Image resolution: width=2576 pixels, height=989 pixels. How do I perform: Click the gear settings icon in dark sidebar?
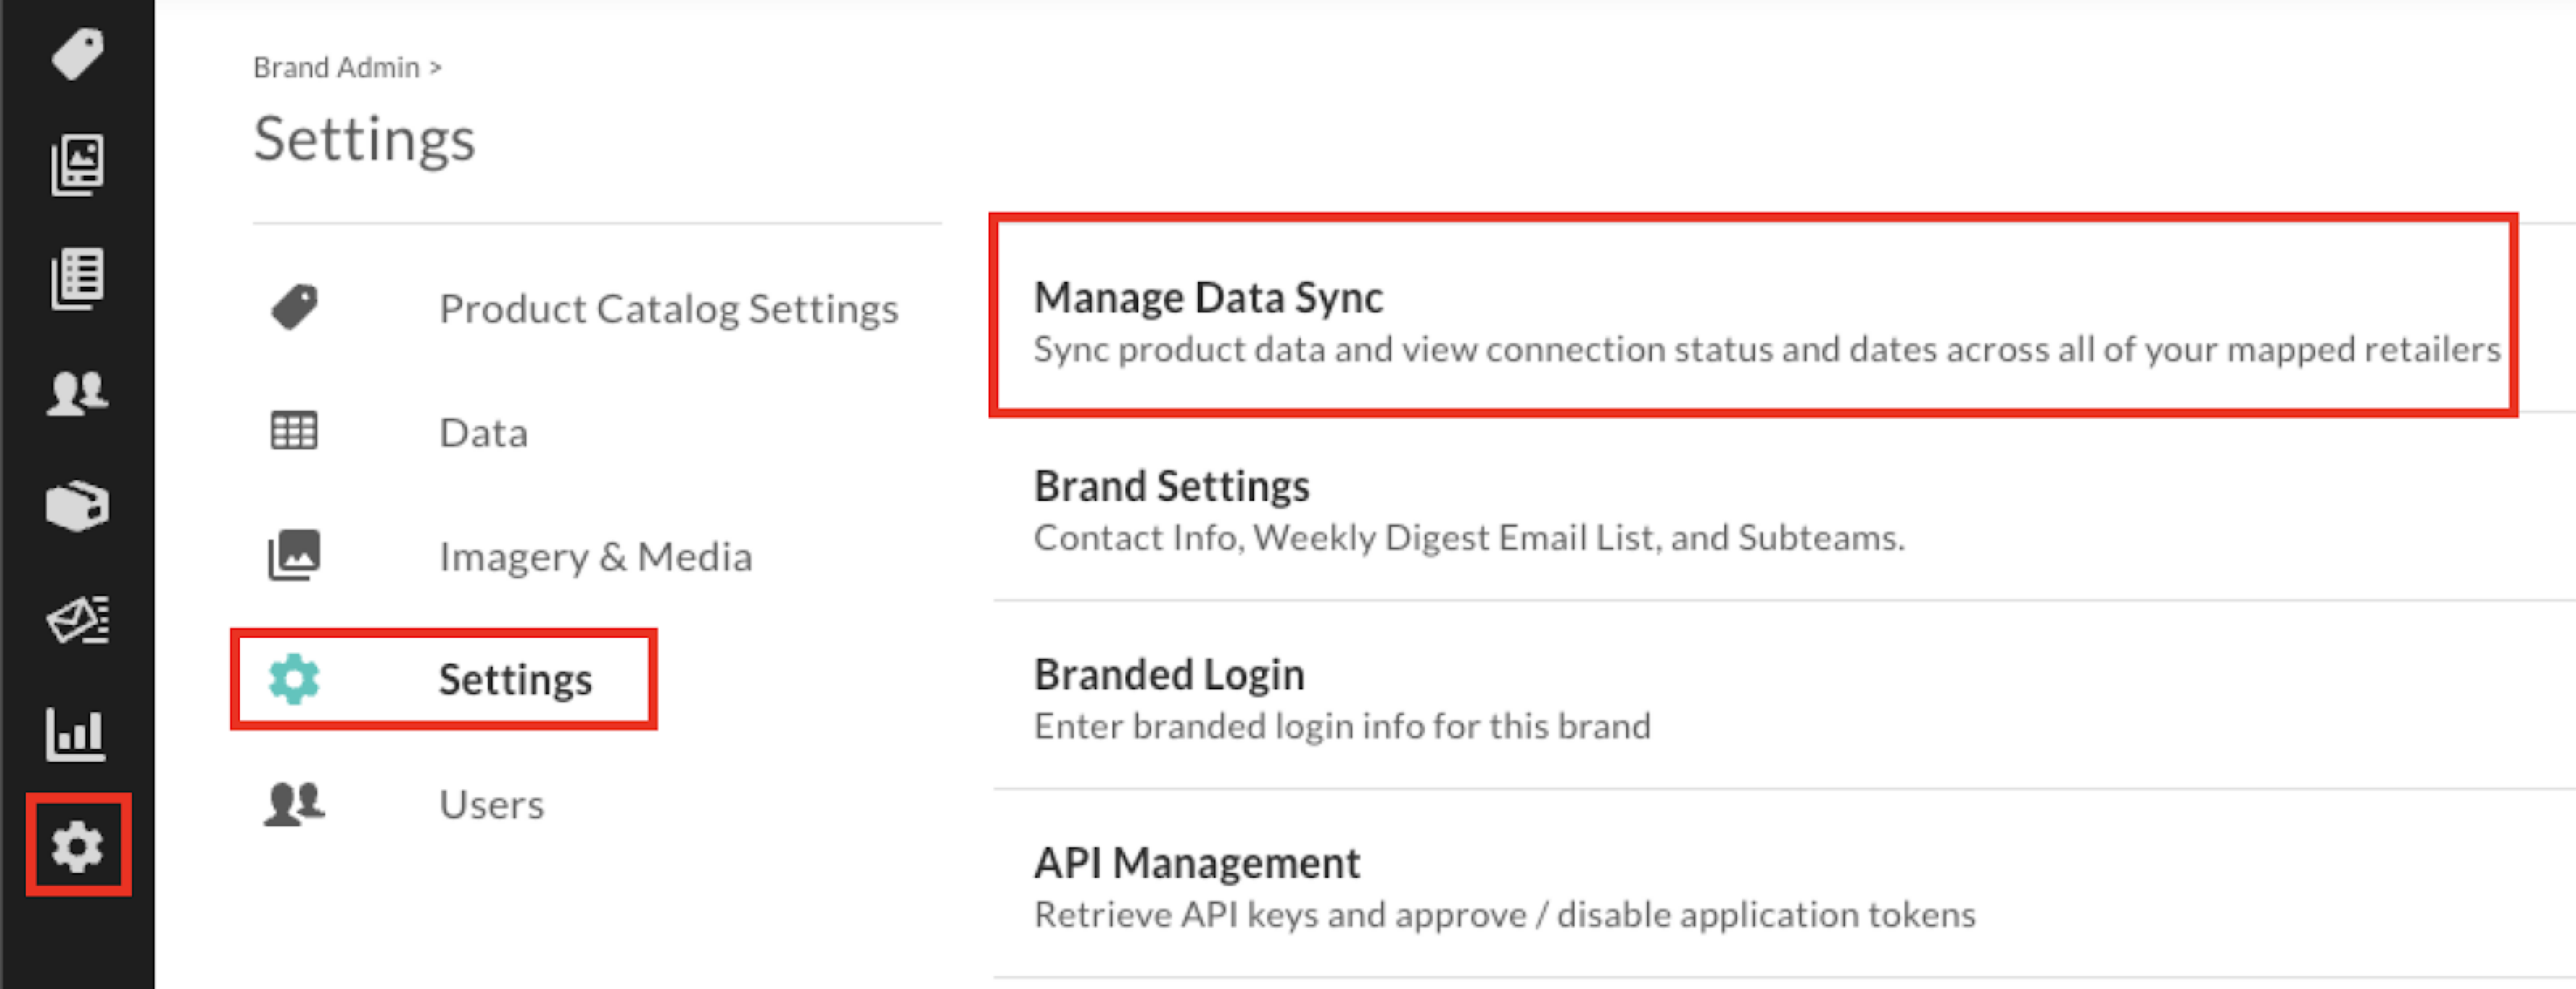77,846
